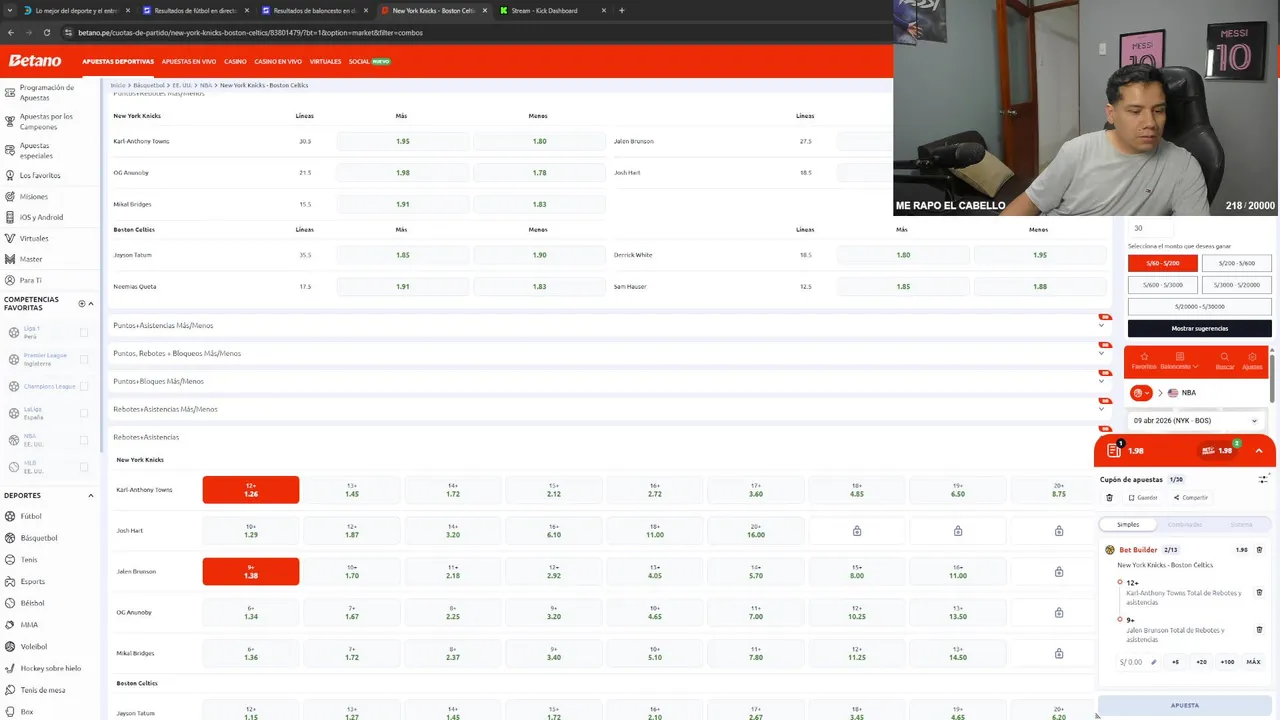Expand Rebotes+Asistencias Más/Menos market
The width and height of the screenshot is (1280, 720).
[608, 409]
